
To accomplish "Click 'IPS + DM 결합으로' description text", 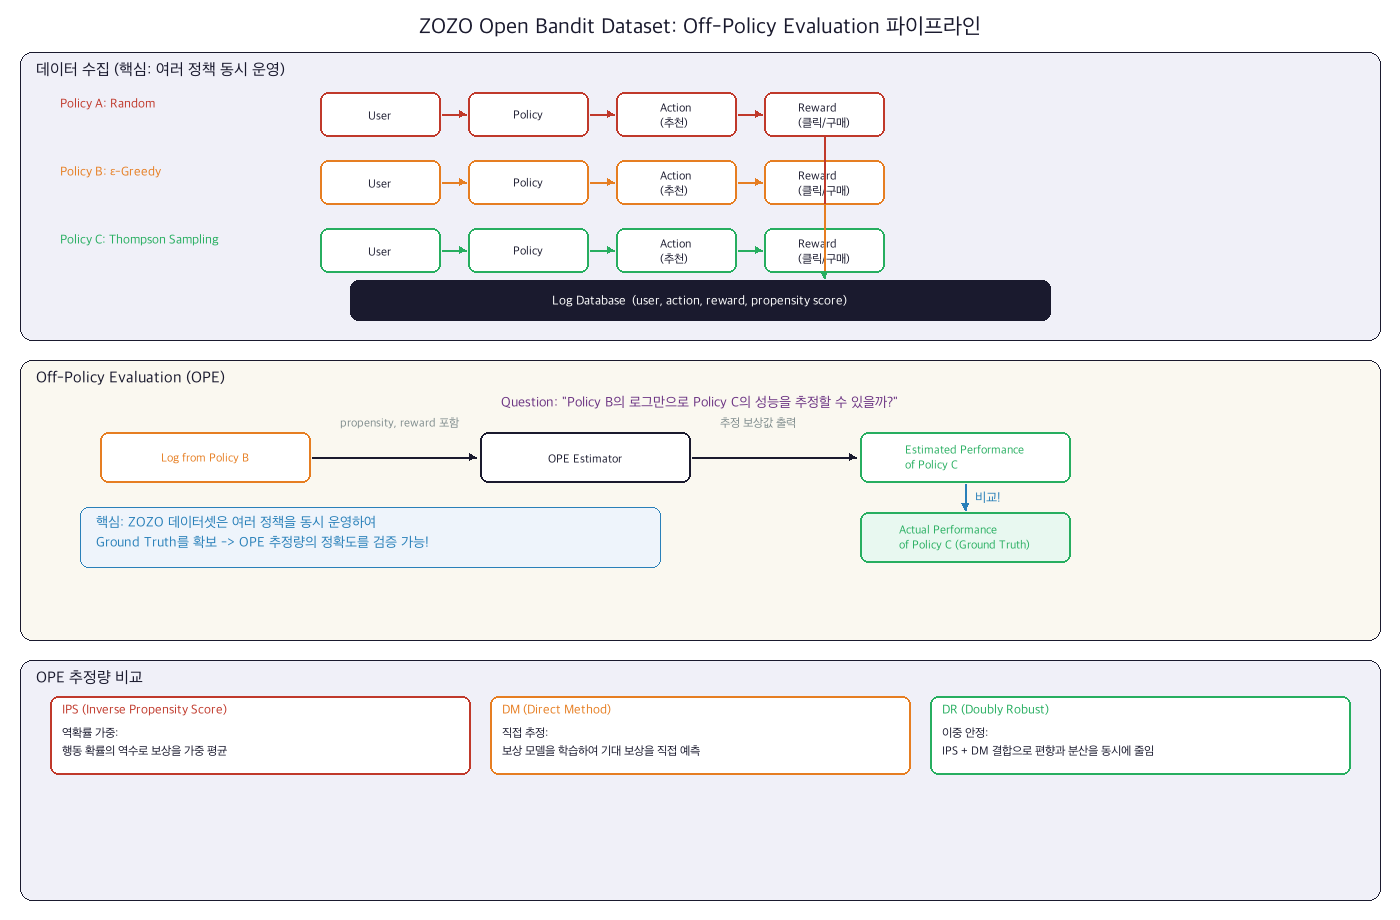I will pyautogui.click(x=1048, y=751).
